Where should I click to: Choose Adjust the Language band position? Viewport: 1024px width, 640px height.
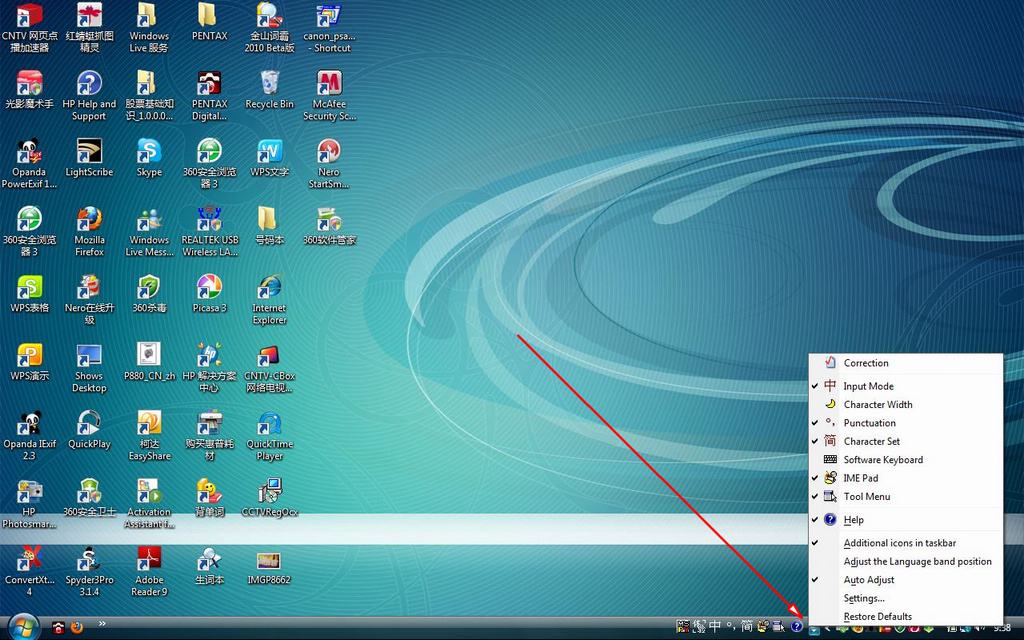(905, 561)
